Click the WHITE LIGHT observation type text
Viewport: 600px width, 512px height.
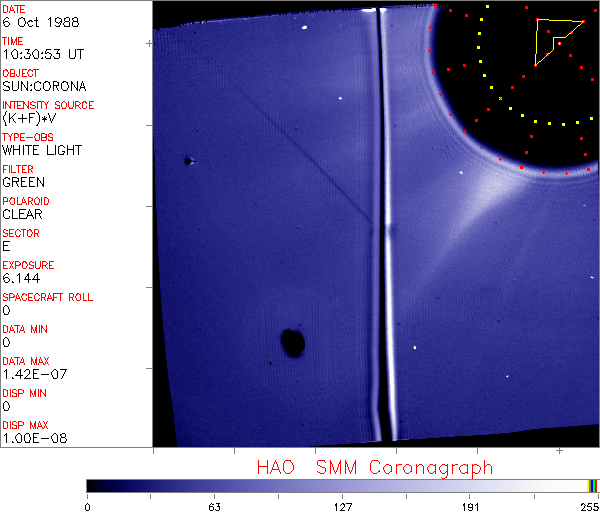(42, 150)
